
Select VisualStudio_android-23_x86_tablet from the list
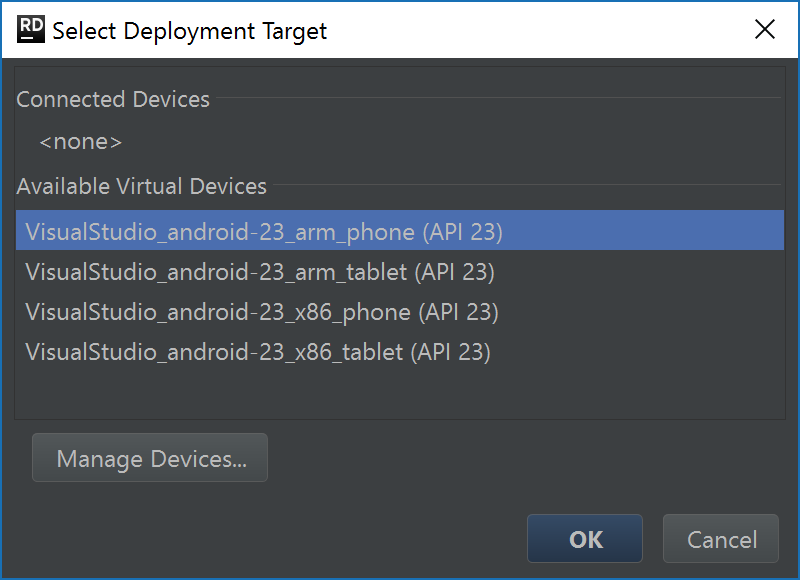399,351
